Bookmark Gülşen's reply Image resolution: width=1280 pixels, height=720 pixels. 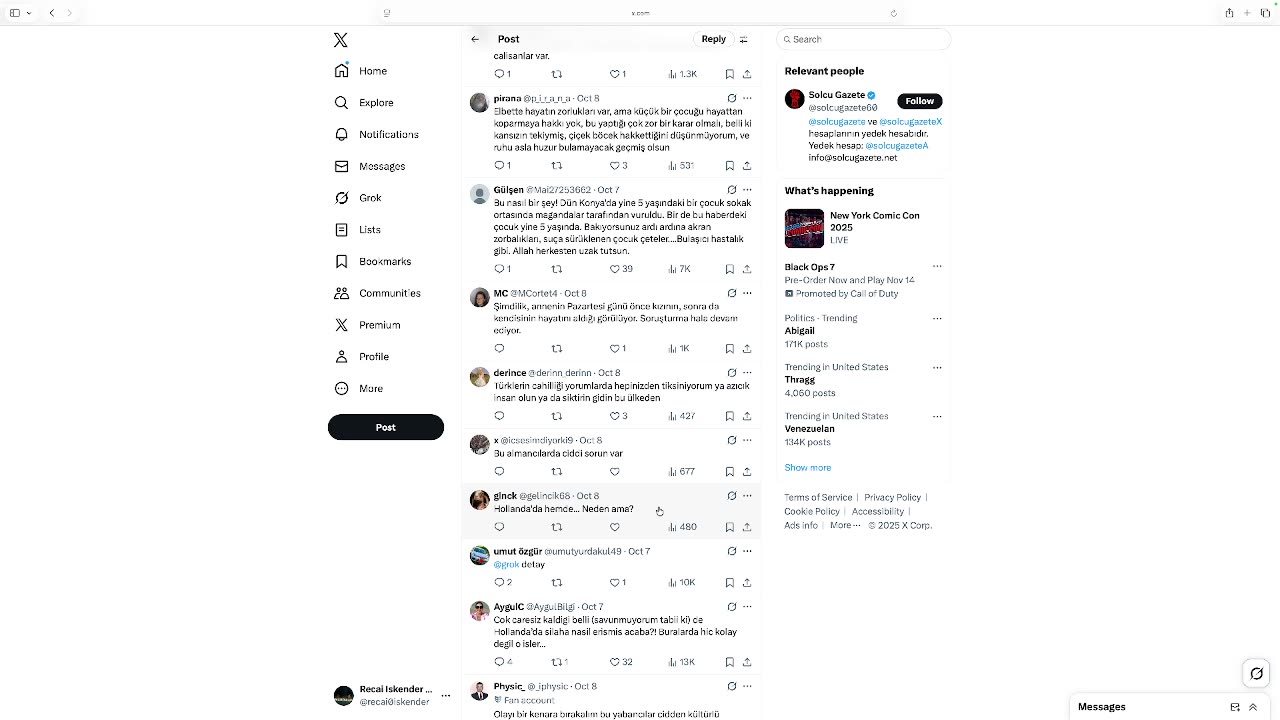(730, 269)
